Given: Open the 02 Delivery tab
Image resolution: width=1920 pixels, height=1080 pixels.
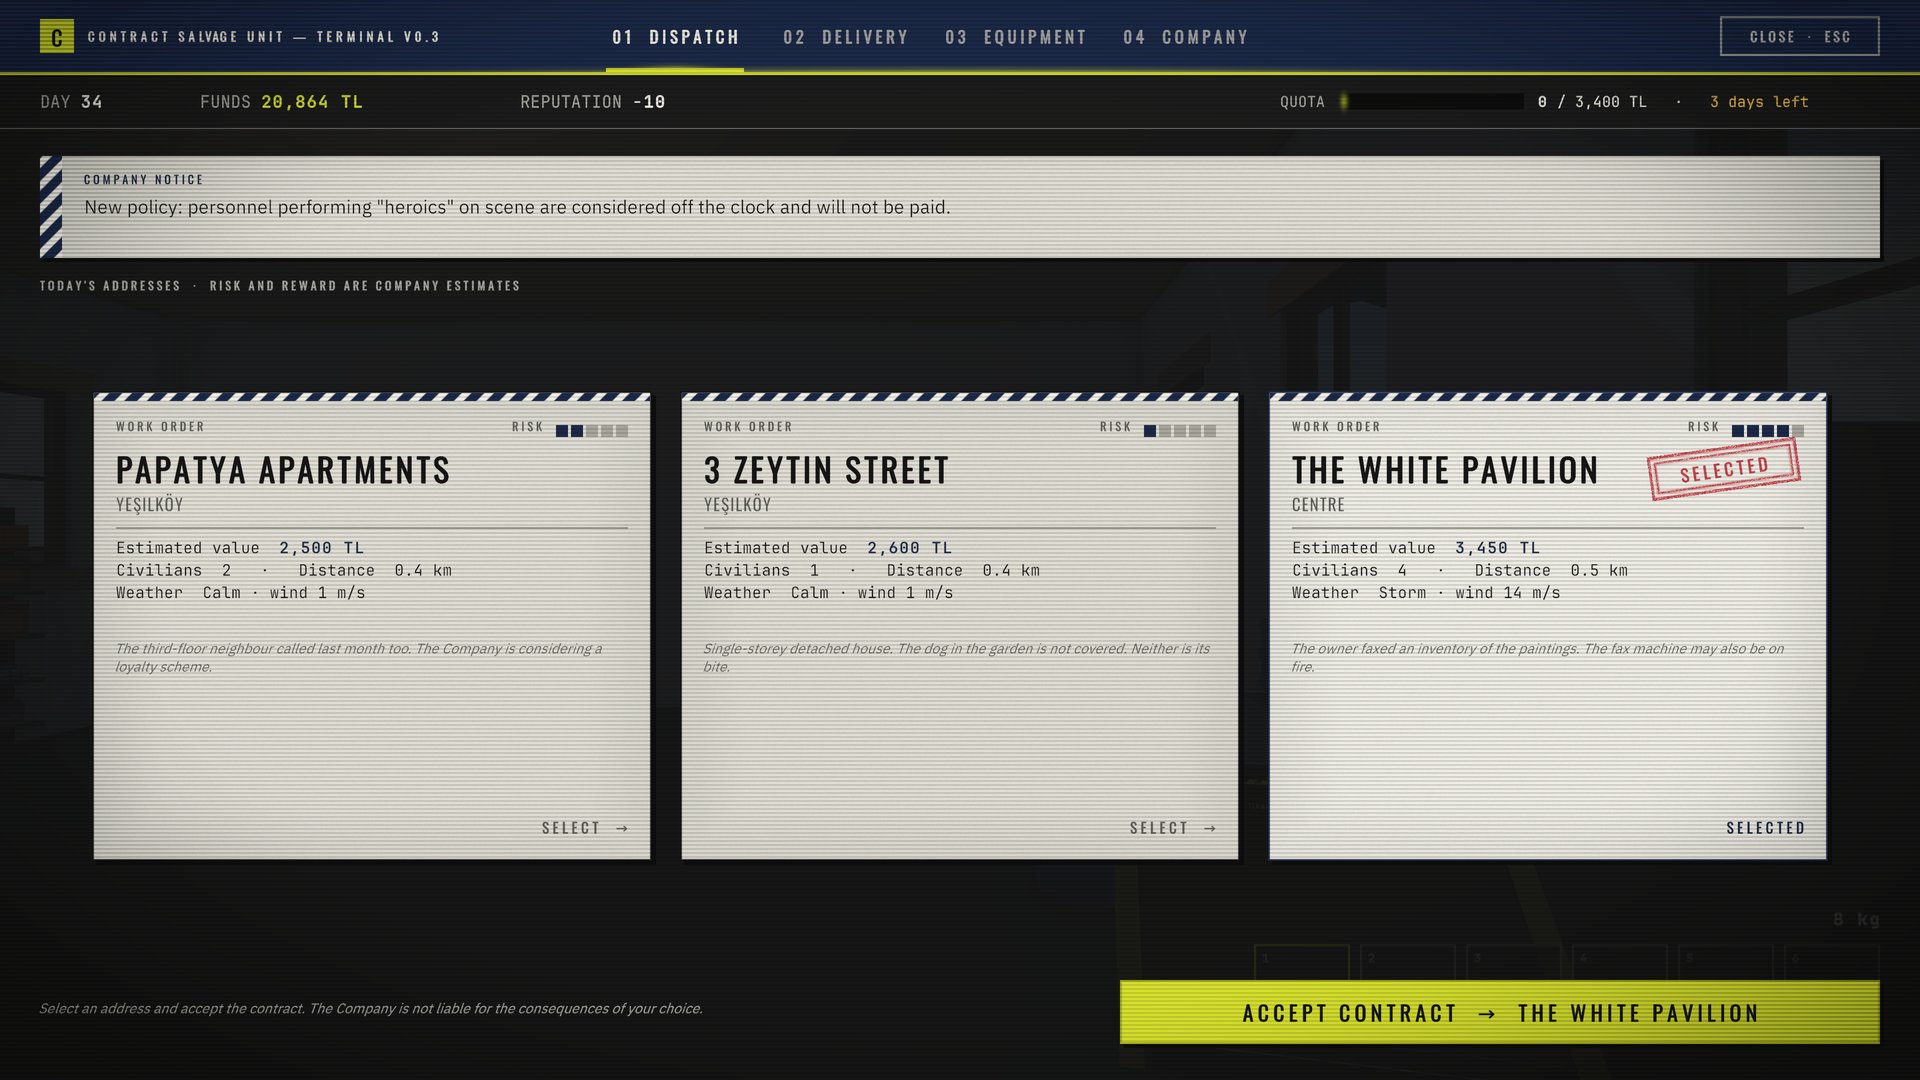Looking at the screenshot, I should [846, 37].
